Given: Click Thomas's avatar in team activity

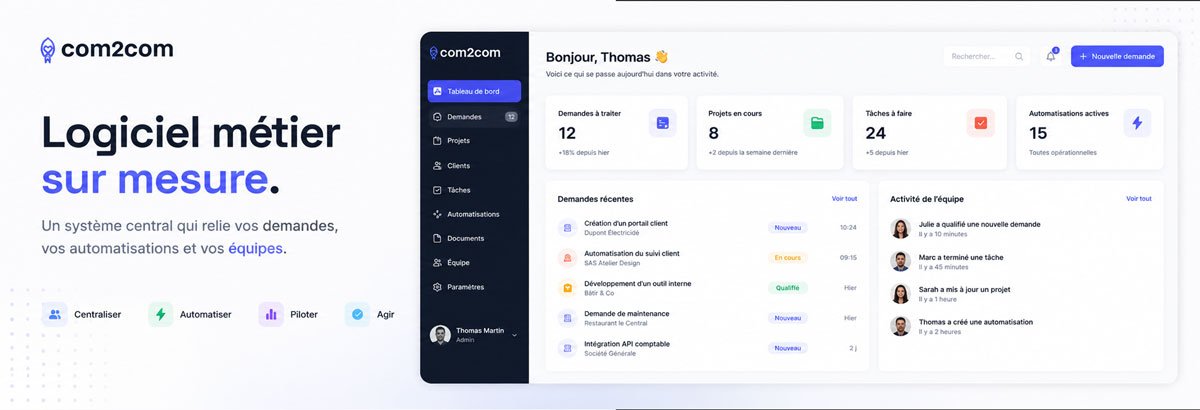Looking at the screenshot, I should click(900, 326).
